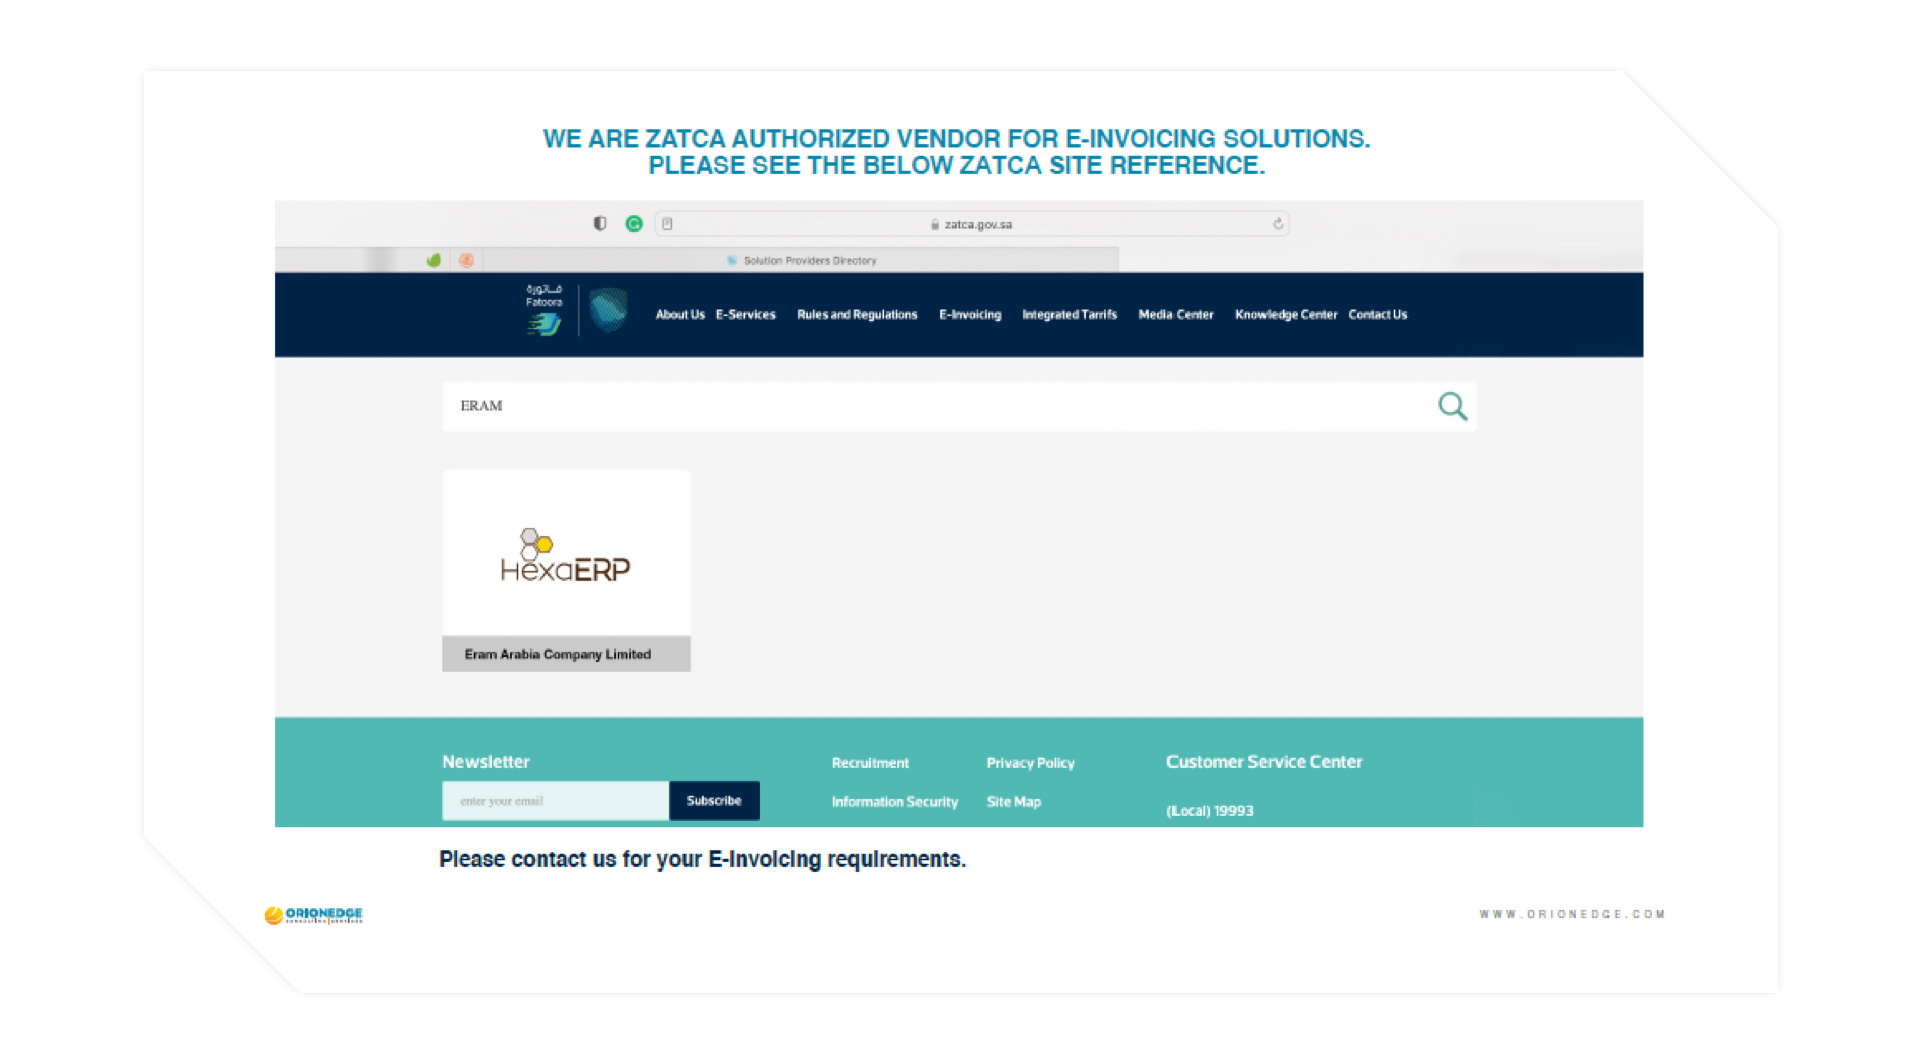
Task: Select the orange pinned tab icon
Action: pos(466,260)
